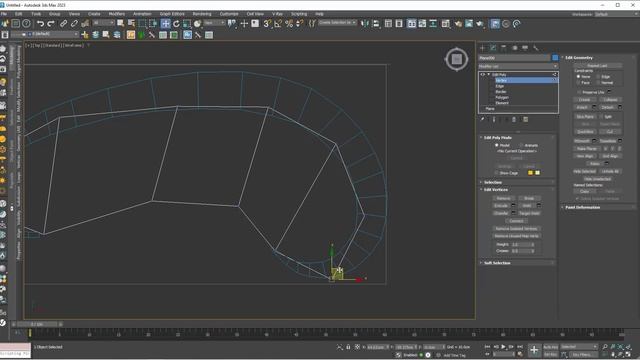Image resolution: width=640 pixels, height=360 pixels.
Task: Open the Create tab plus icon in command panel
Action: [x=482, y=48]
